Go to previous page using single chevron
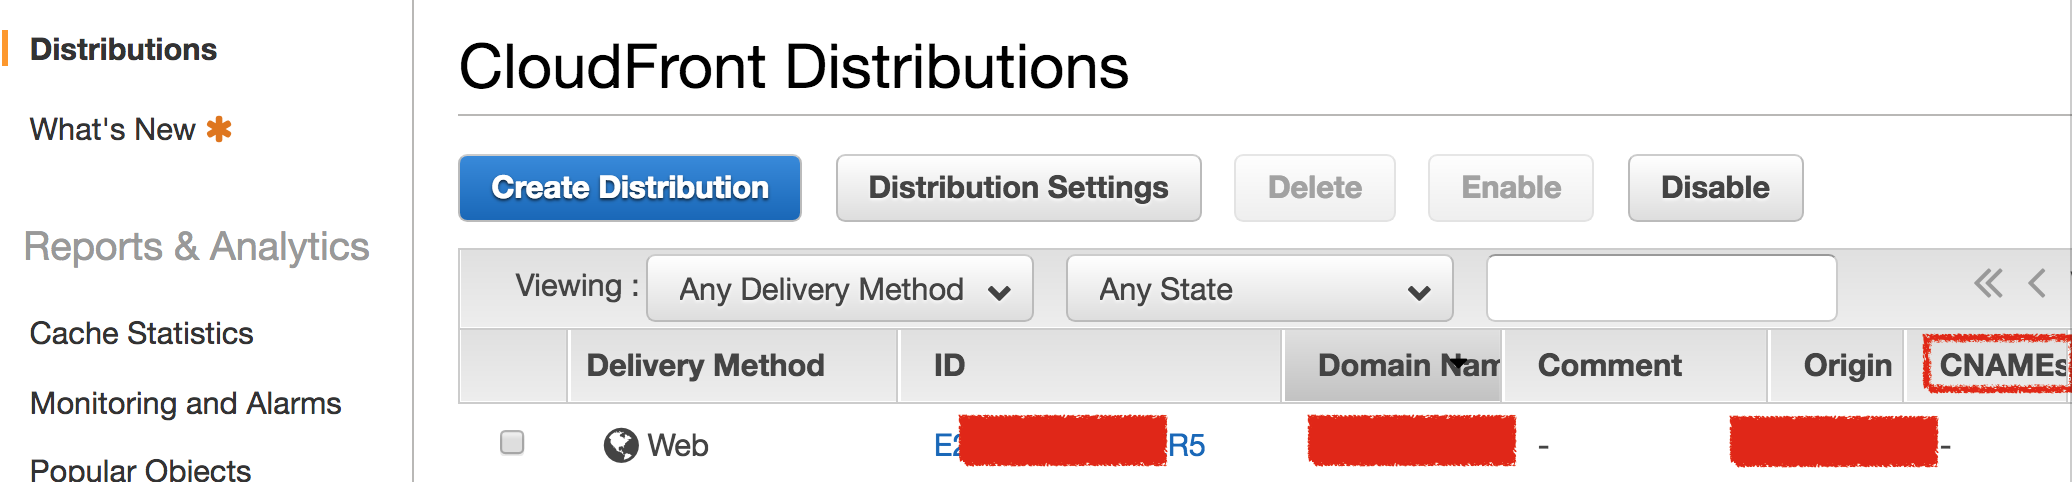This screenshot has width=2072, height=482. coord(2037,284)
